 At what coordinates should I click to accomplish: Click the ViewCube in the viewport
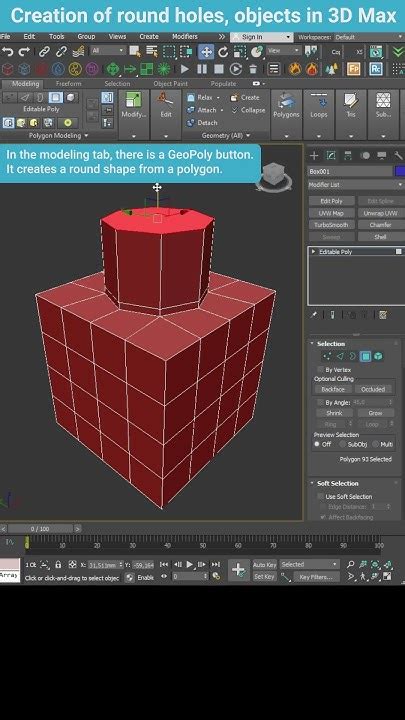[x=274, y=176]
